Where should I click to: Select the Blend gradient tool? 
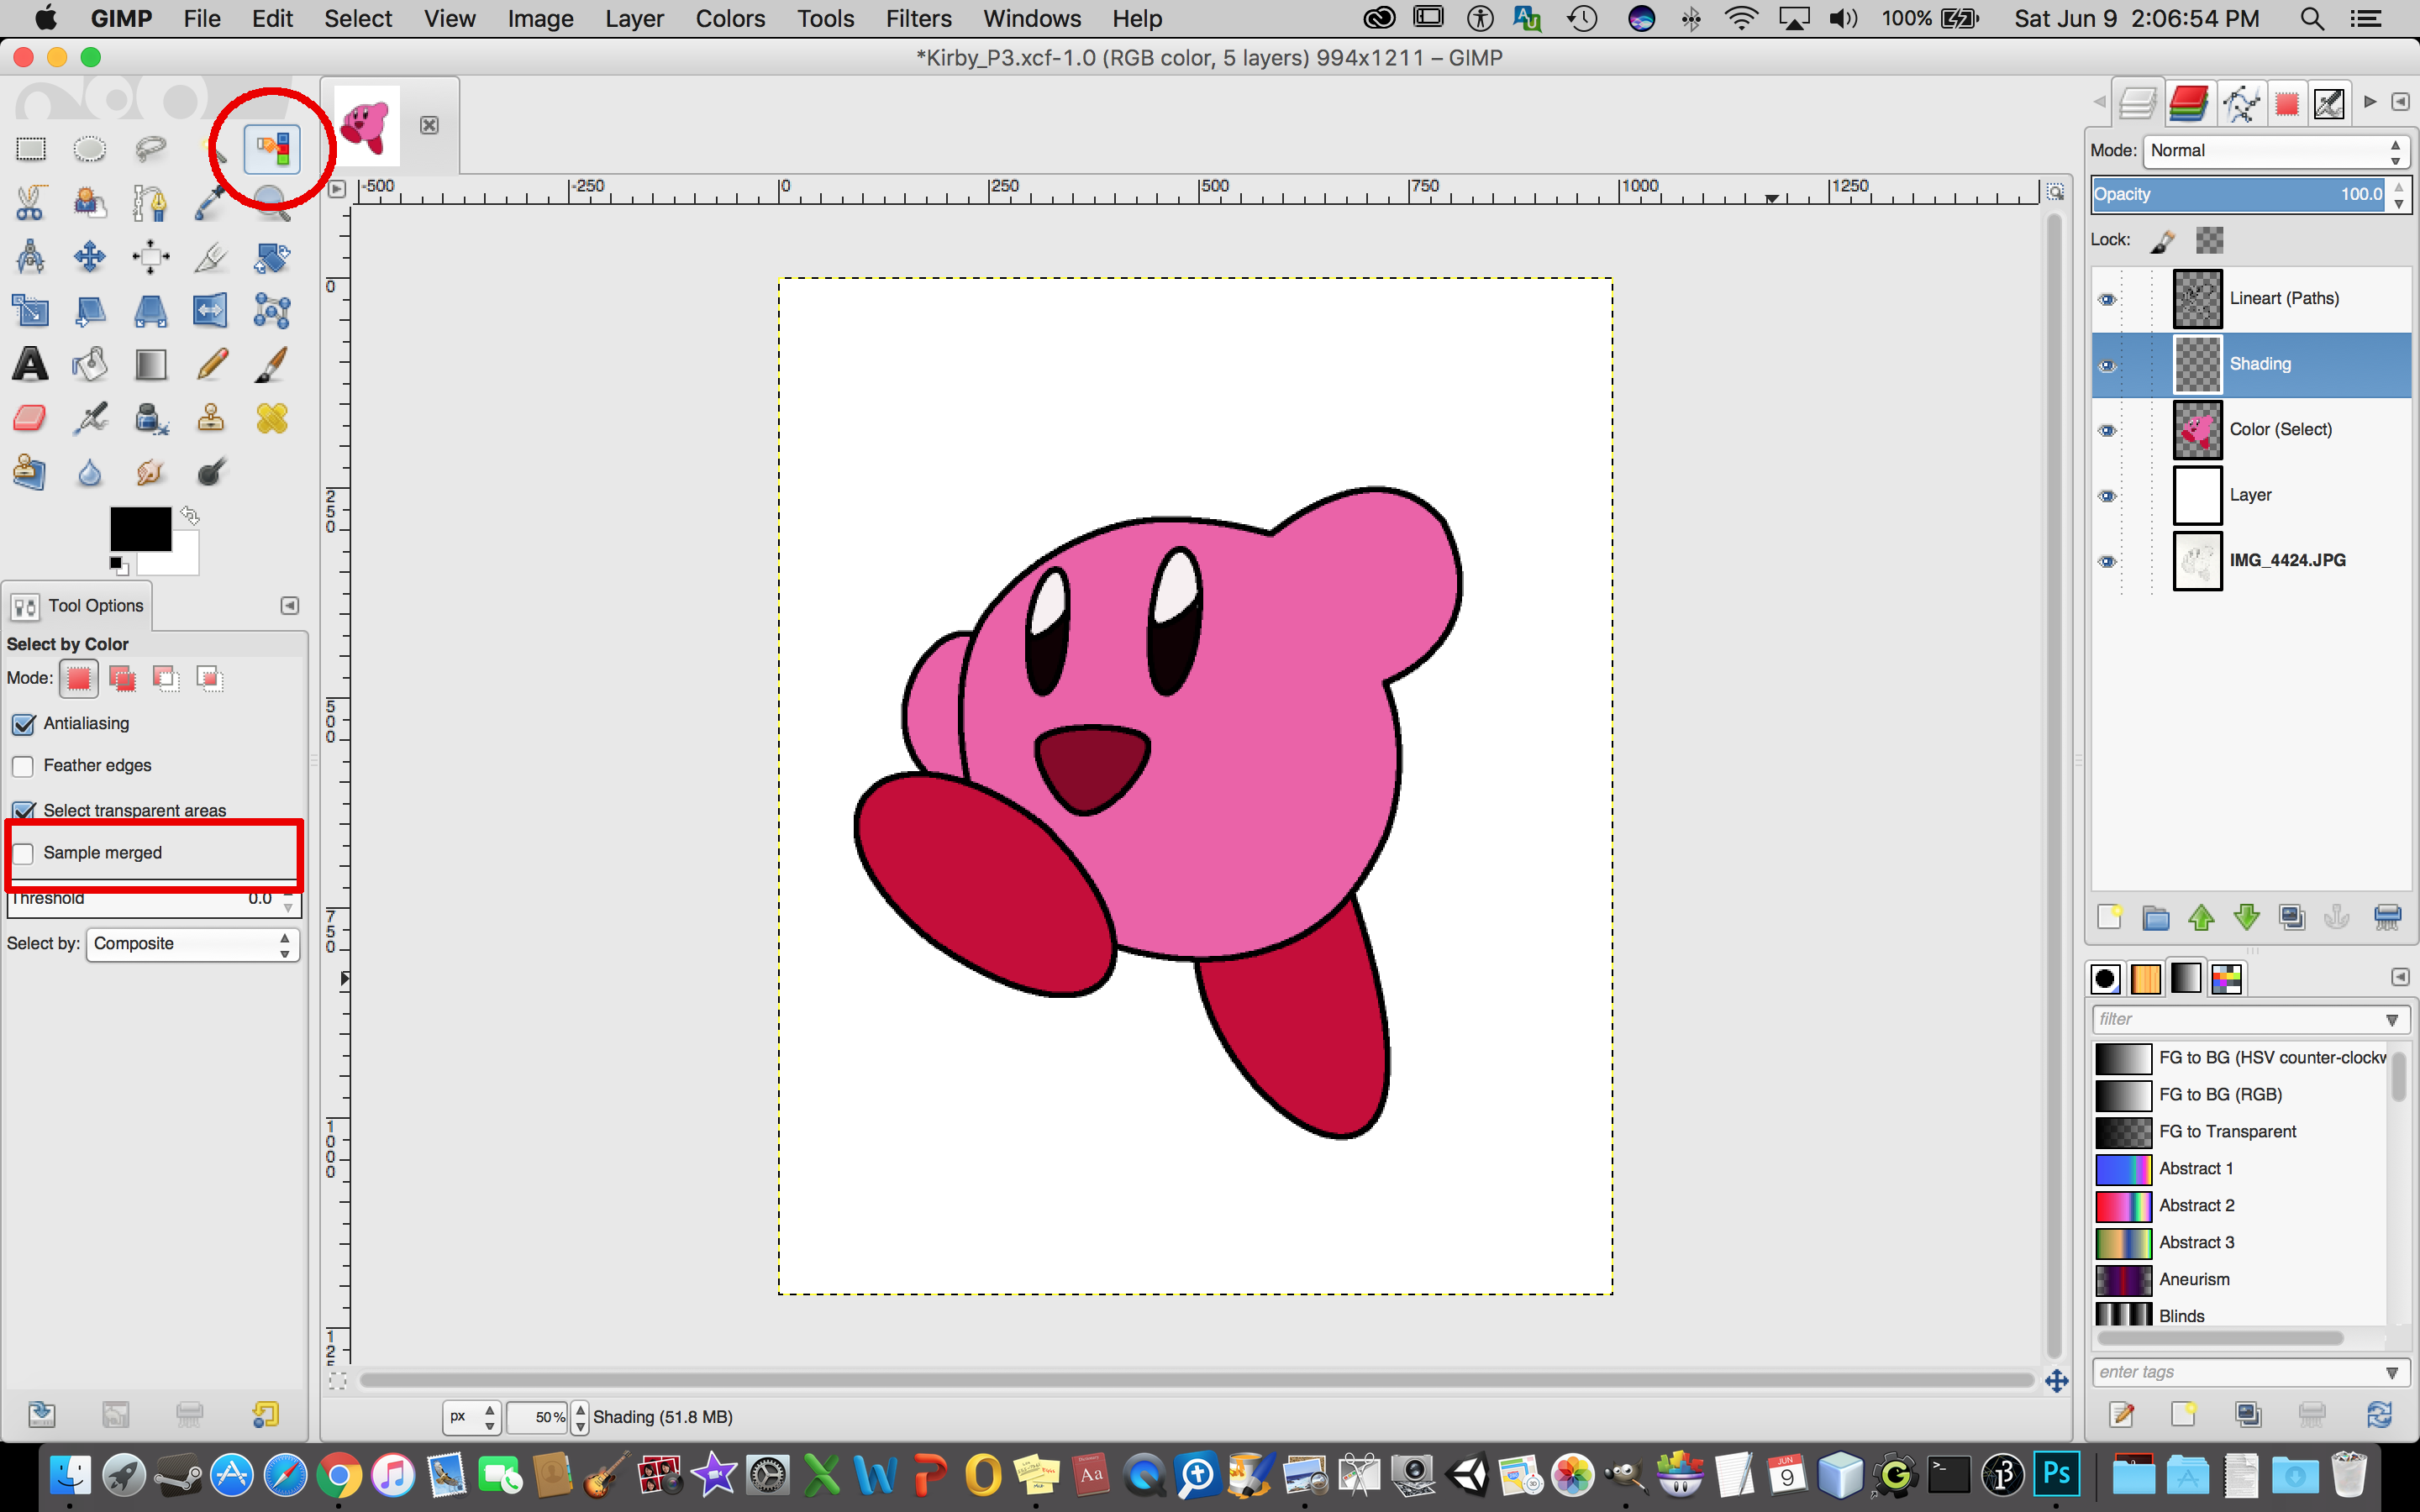[150, 365]
